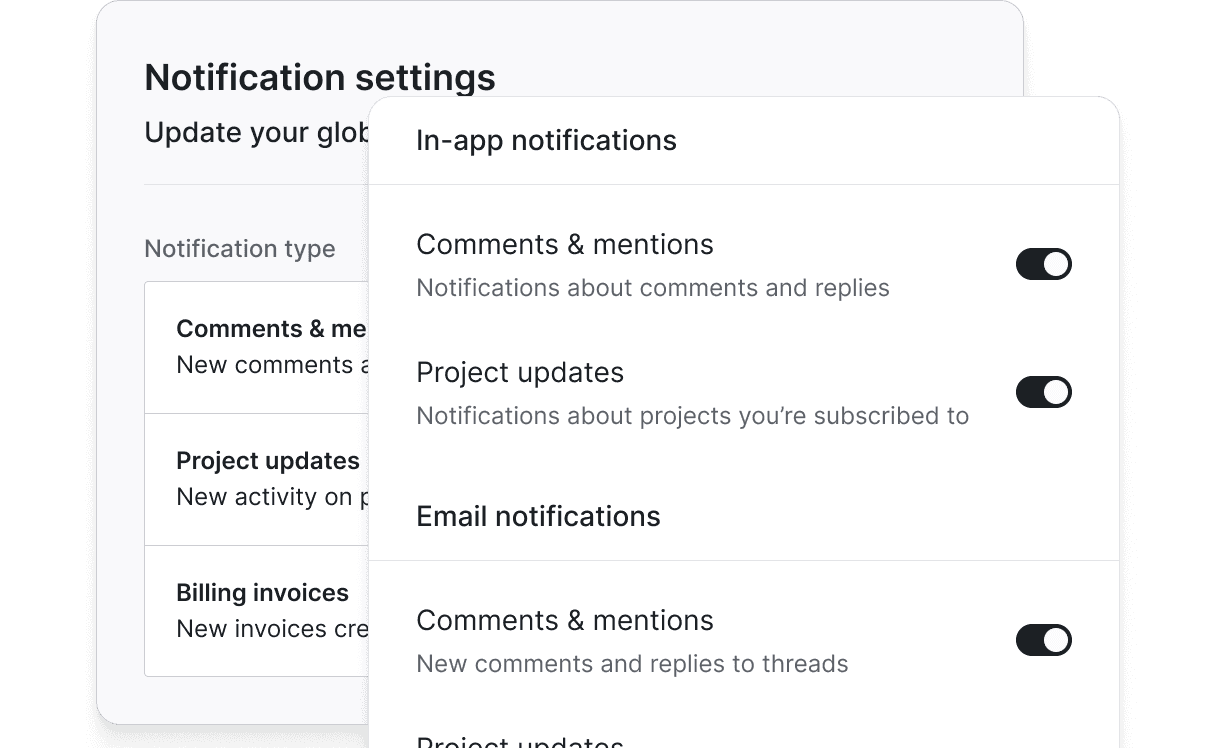The width and height of the screenshot is (1216, 748).
Task: Click the notifications about comments and replies text
Action: [653, 287]
